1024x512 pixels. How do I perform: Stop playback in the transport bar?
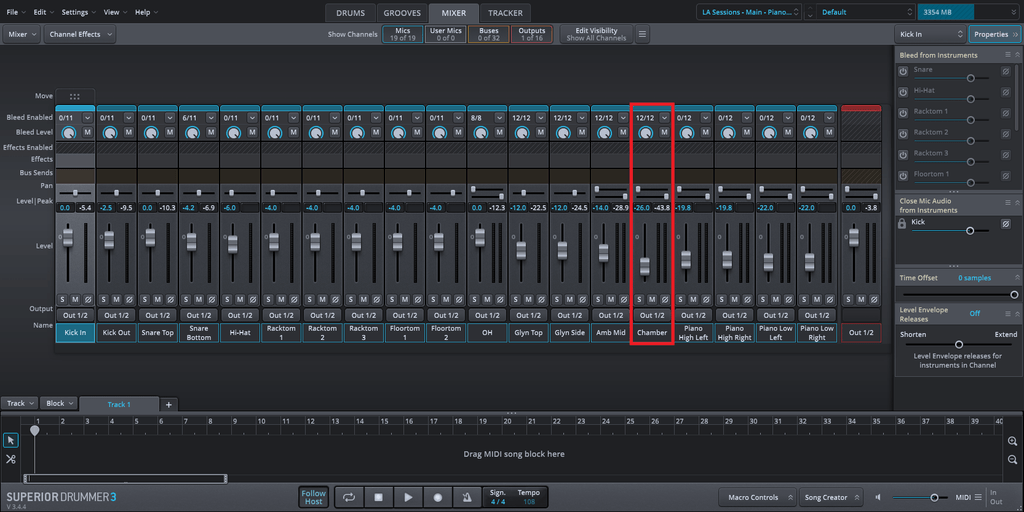(379, 497)
